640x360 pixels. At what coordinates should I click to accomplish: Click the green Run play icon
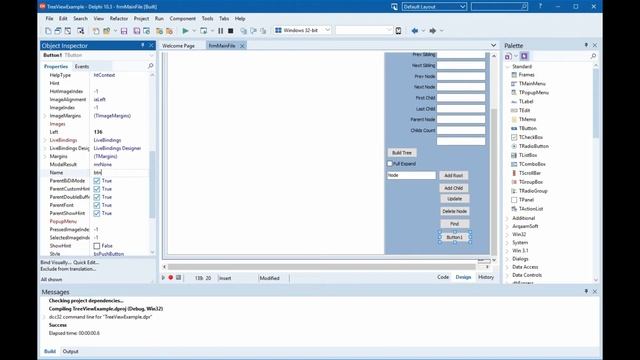[x=185, y=31]
